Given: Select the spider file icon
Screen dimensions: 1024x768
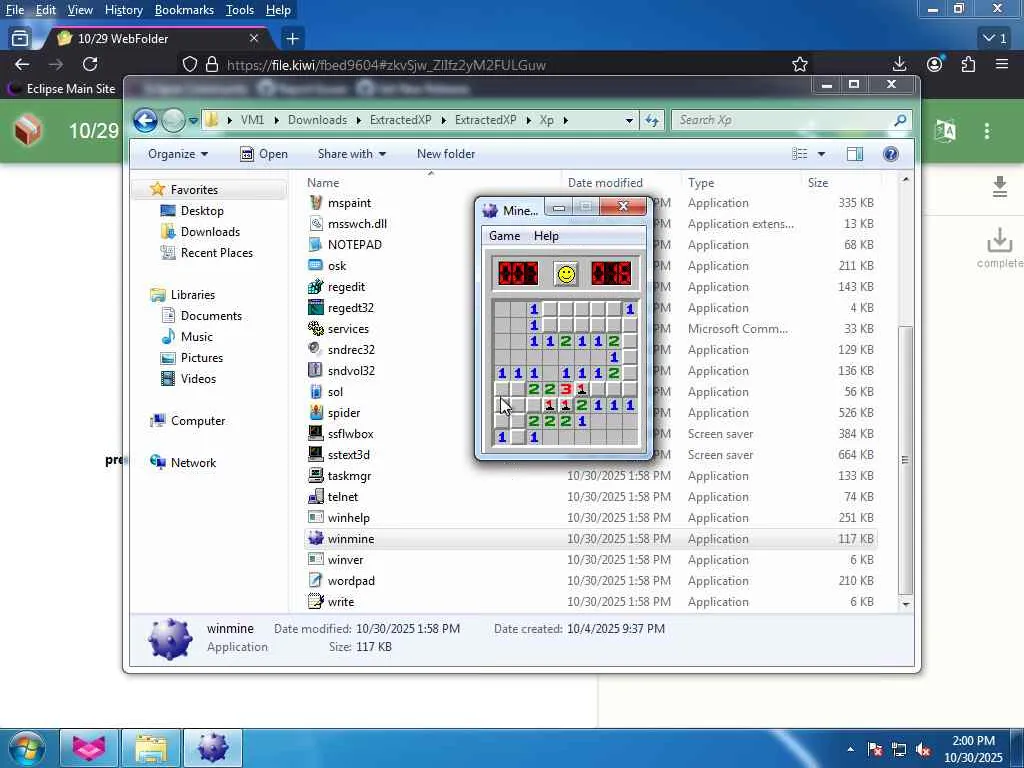Looking at the screenshot, I should click(x=315, y=413).
